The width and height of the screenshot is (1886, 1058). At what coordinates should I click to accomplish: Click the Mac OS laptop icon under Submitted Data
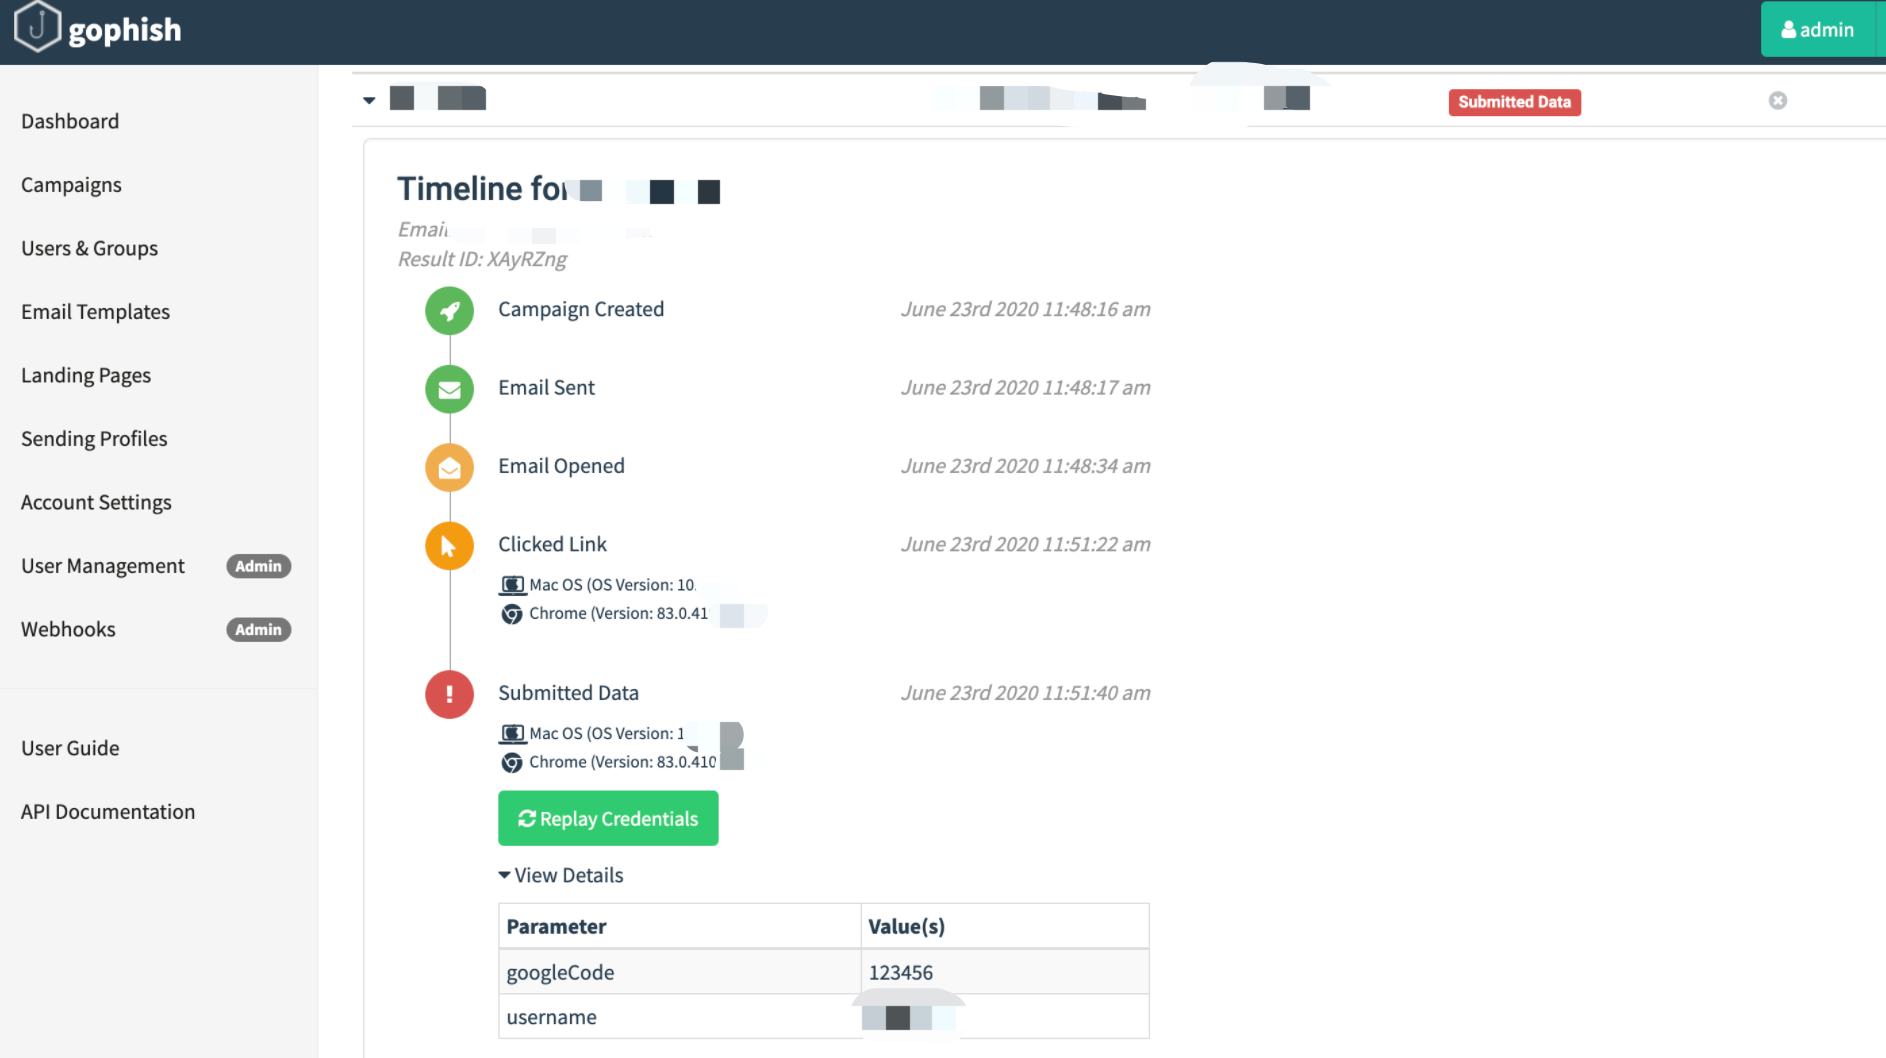pos(512,734)
